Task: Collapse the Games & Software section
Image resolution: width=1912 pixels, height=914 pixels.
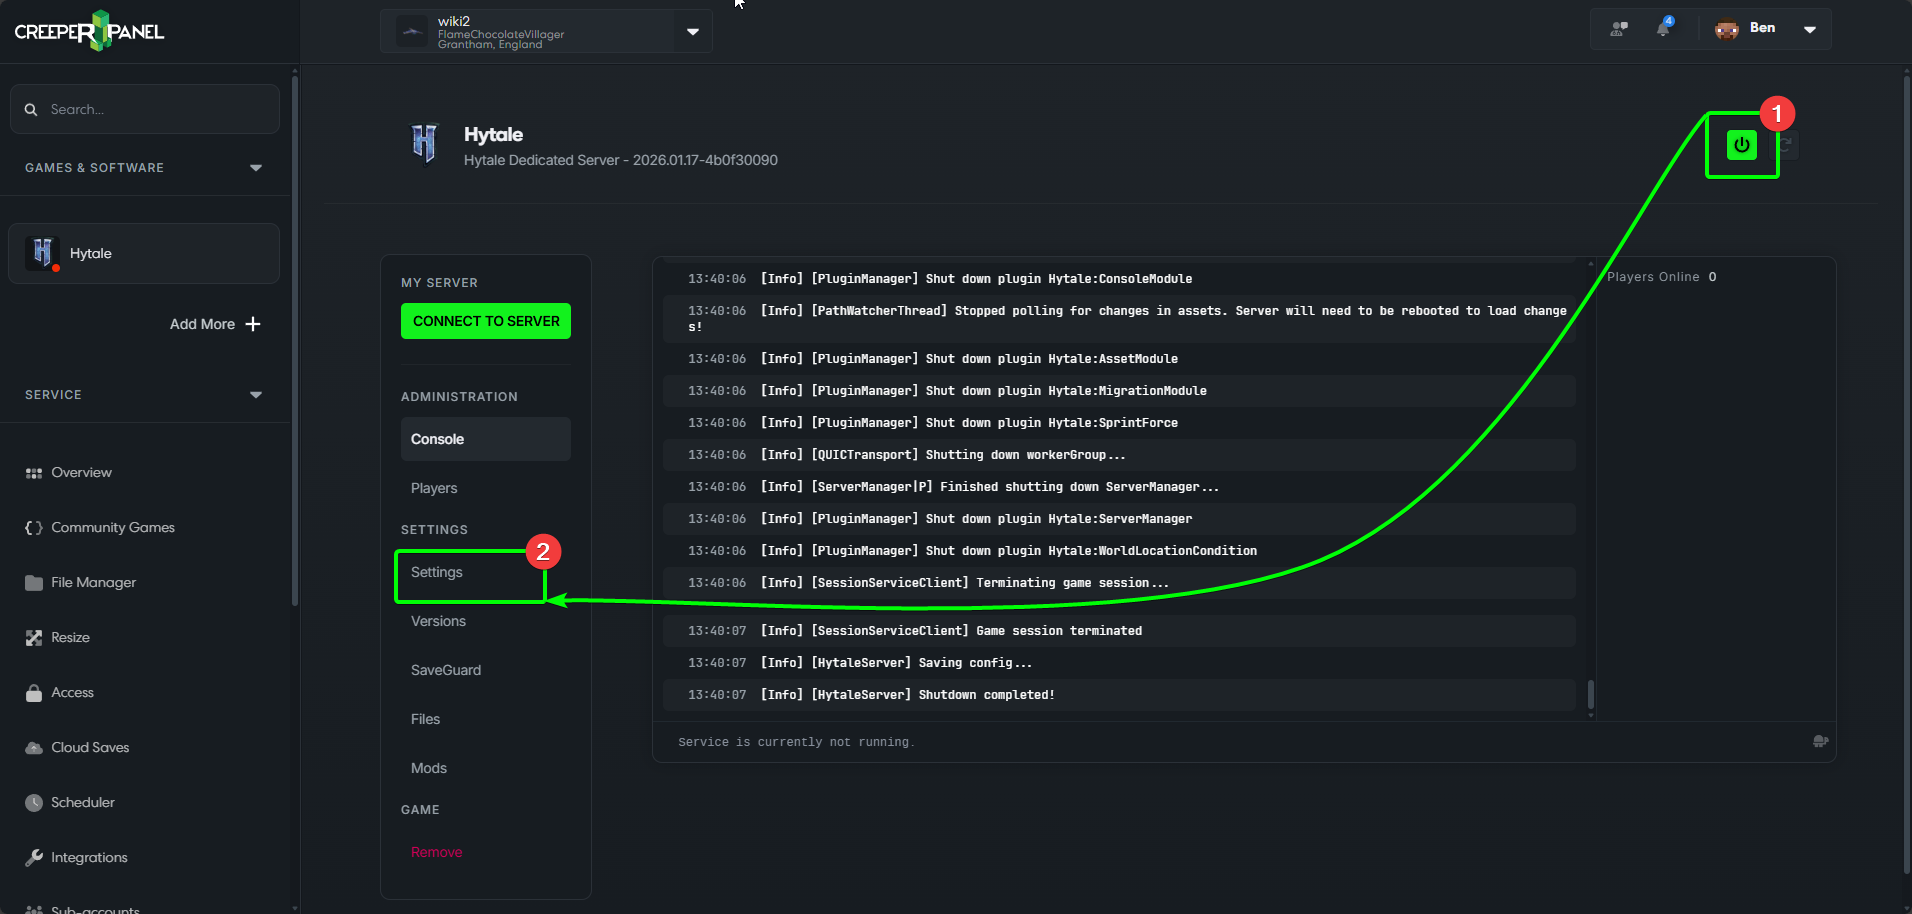Action: 256,168
